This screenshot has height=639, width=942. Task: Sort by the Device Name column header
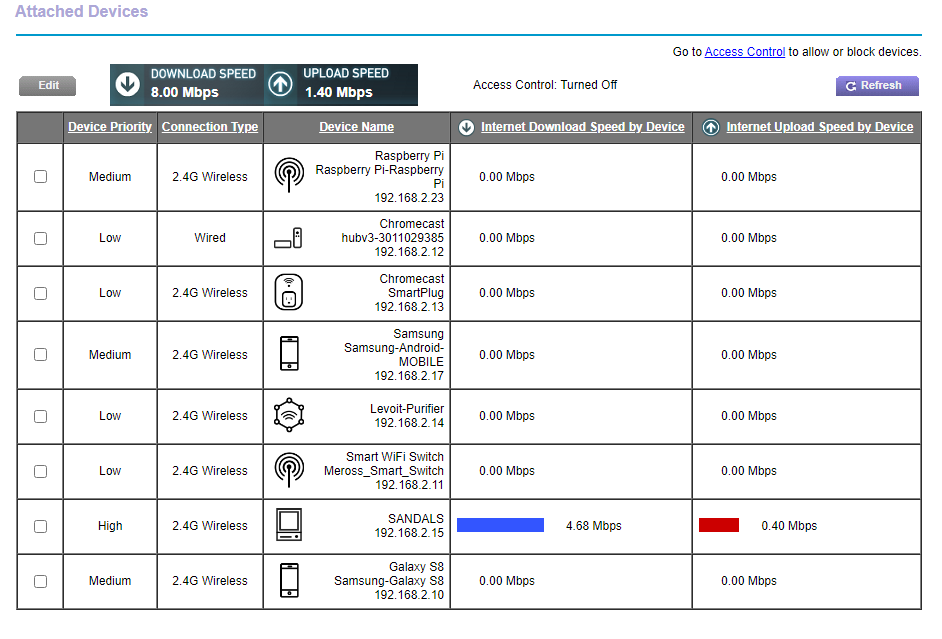pyautogui.click(x=356, y=127)
